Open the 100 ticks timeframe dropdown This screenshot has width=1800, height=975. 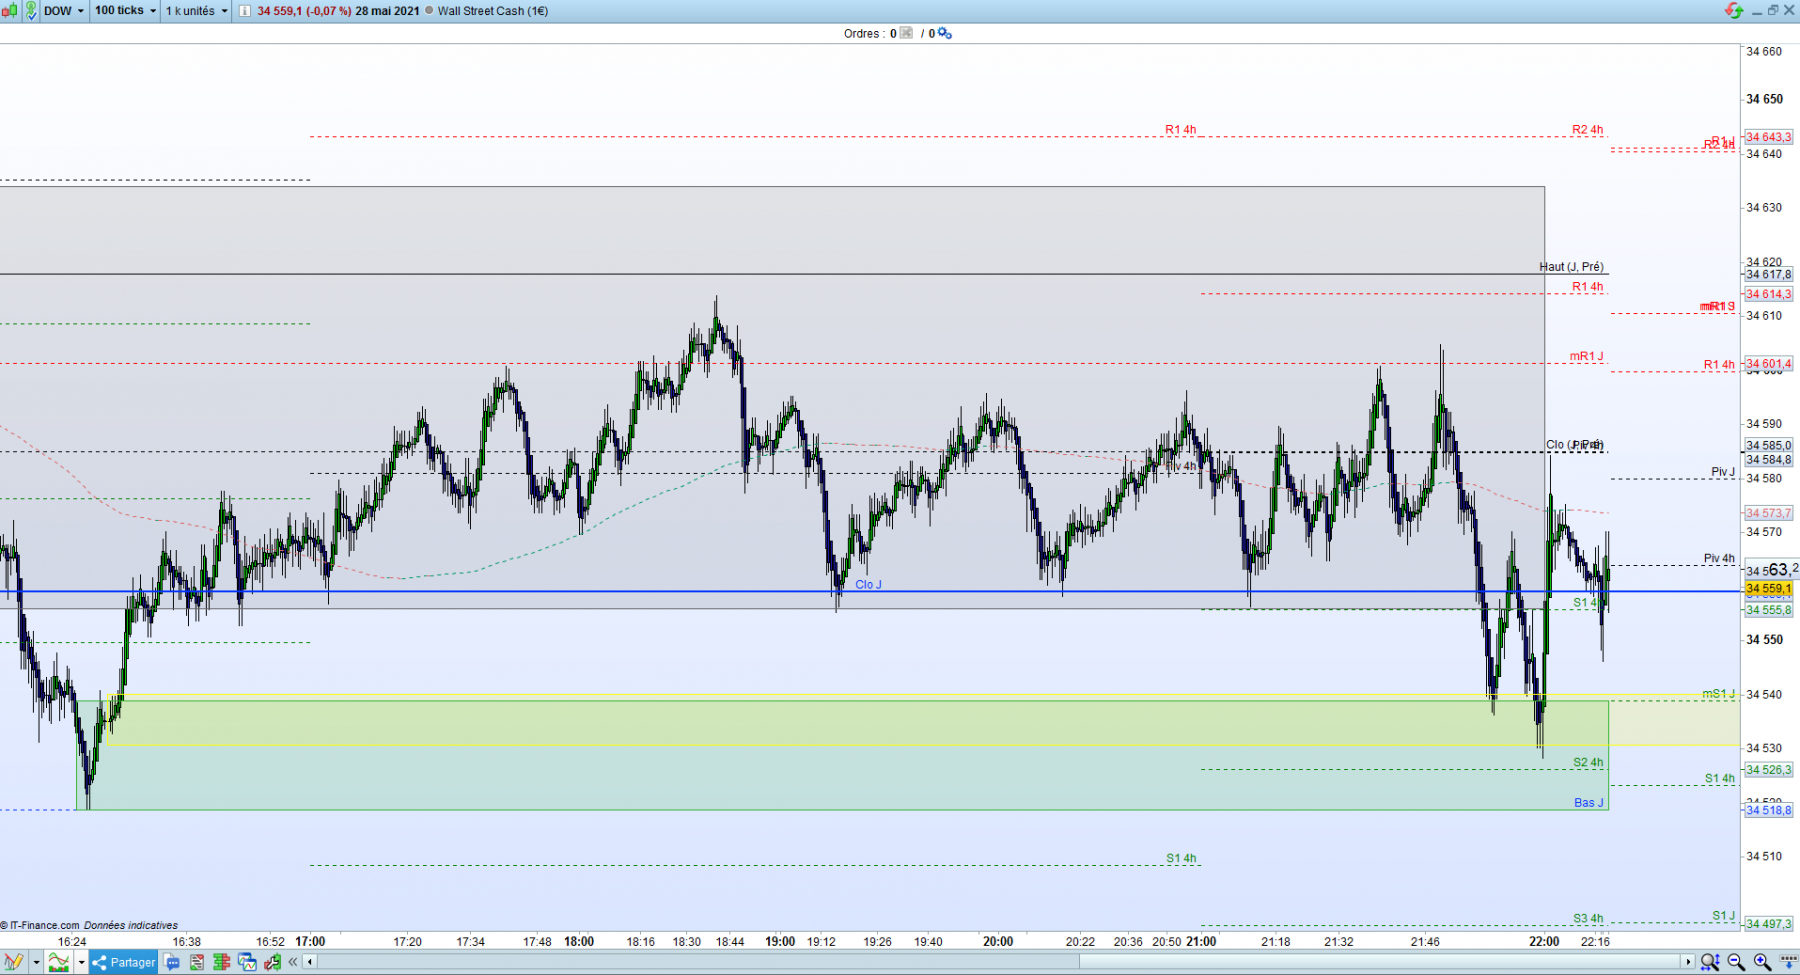coord(126,11)
